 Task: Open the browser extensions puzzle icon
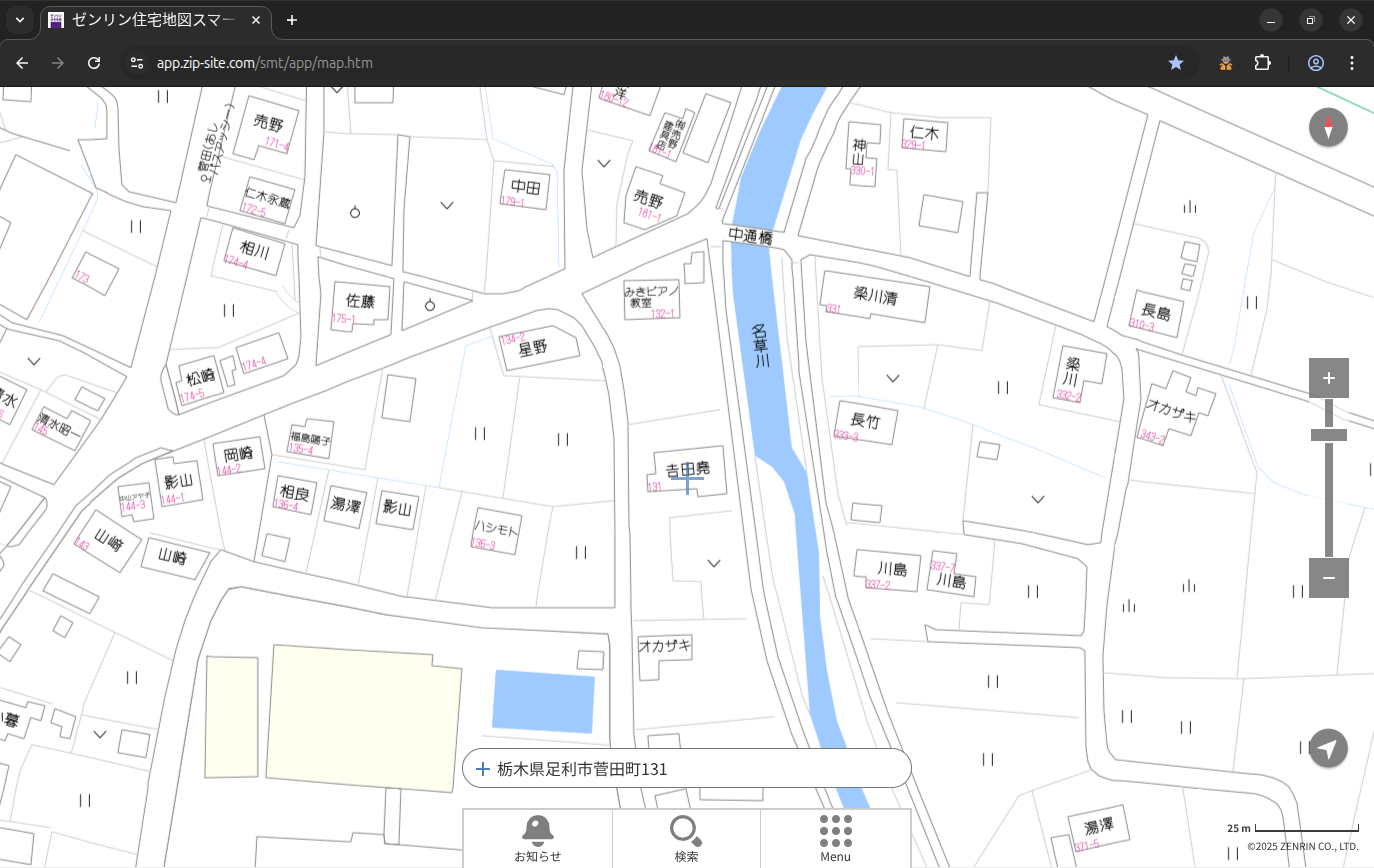(x=1262, y=63)
